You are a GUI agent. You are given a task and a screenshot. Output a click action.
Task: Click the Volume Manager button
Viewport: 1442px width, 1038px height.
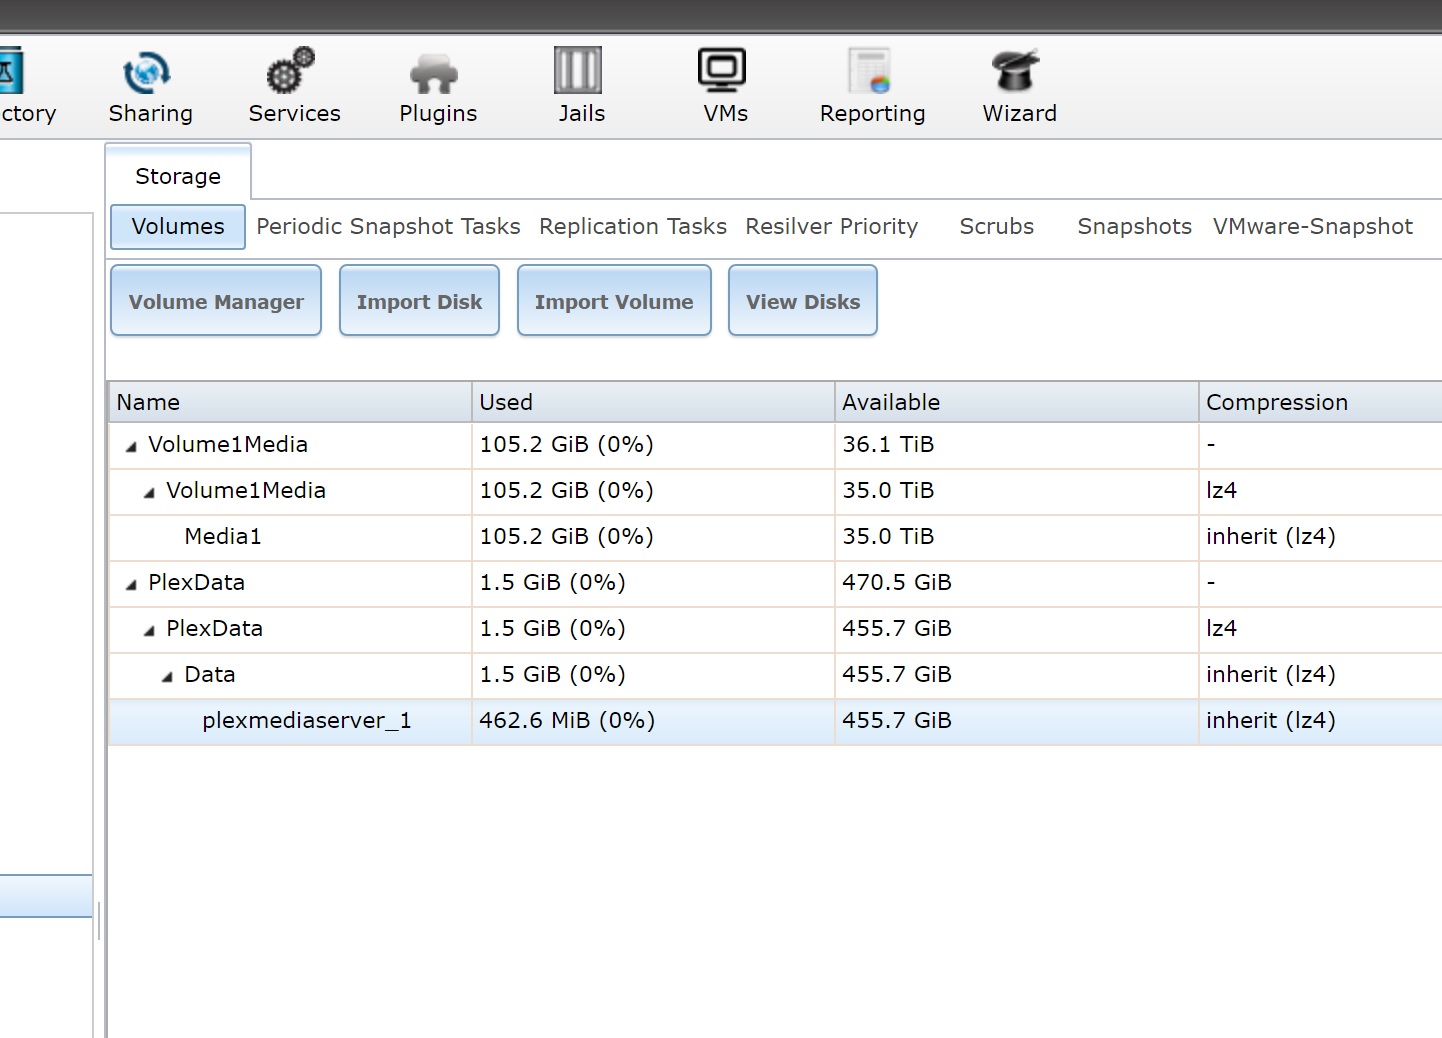(x=216, y=301)
